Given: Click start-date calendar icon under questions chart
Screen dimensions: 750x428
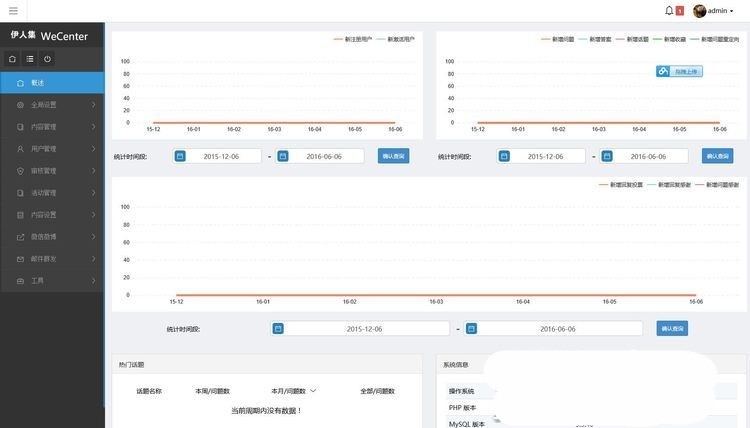Looking at the screenshot, I should tap(504, 156).
